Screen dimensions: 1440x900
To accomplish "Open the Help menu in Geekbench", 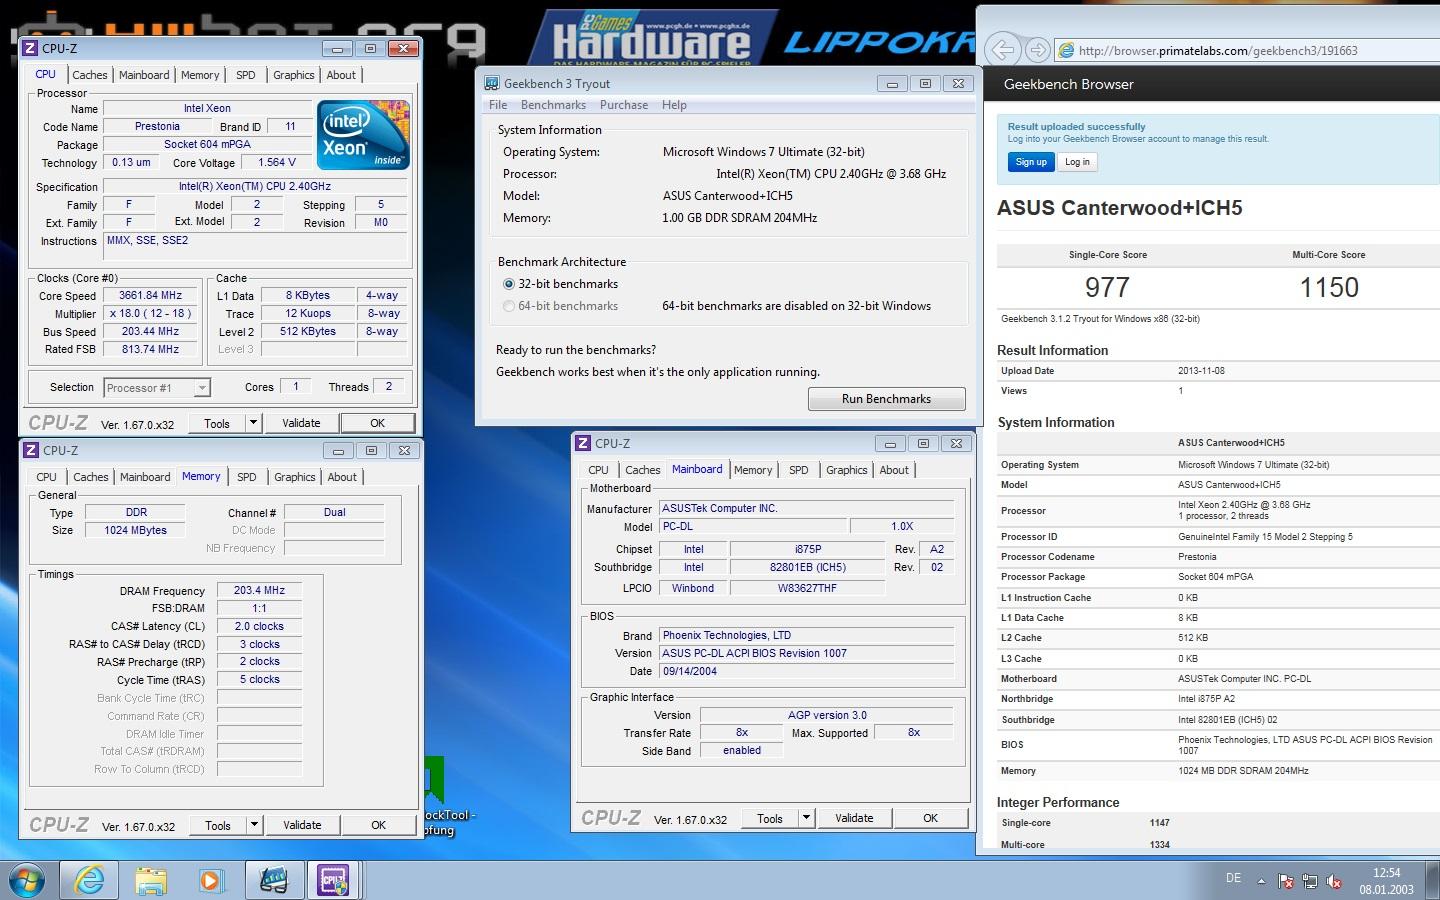I will (674, 105).
